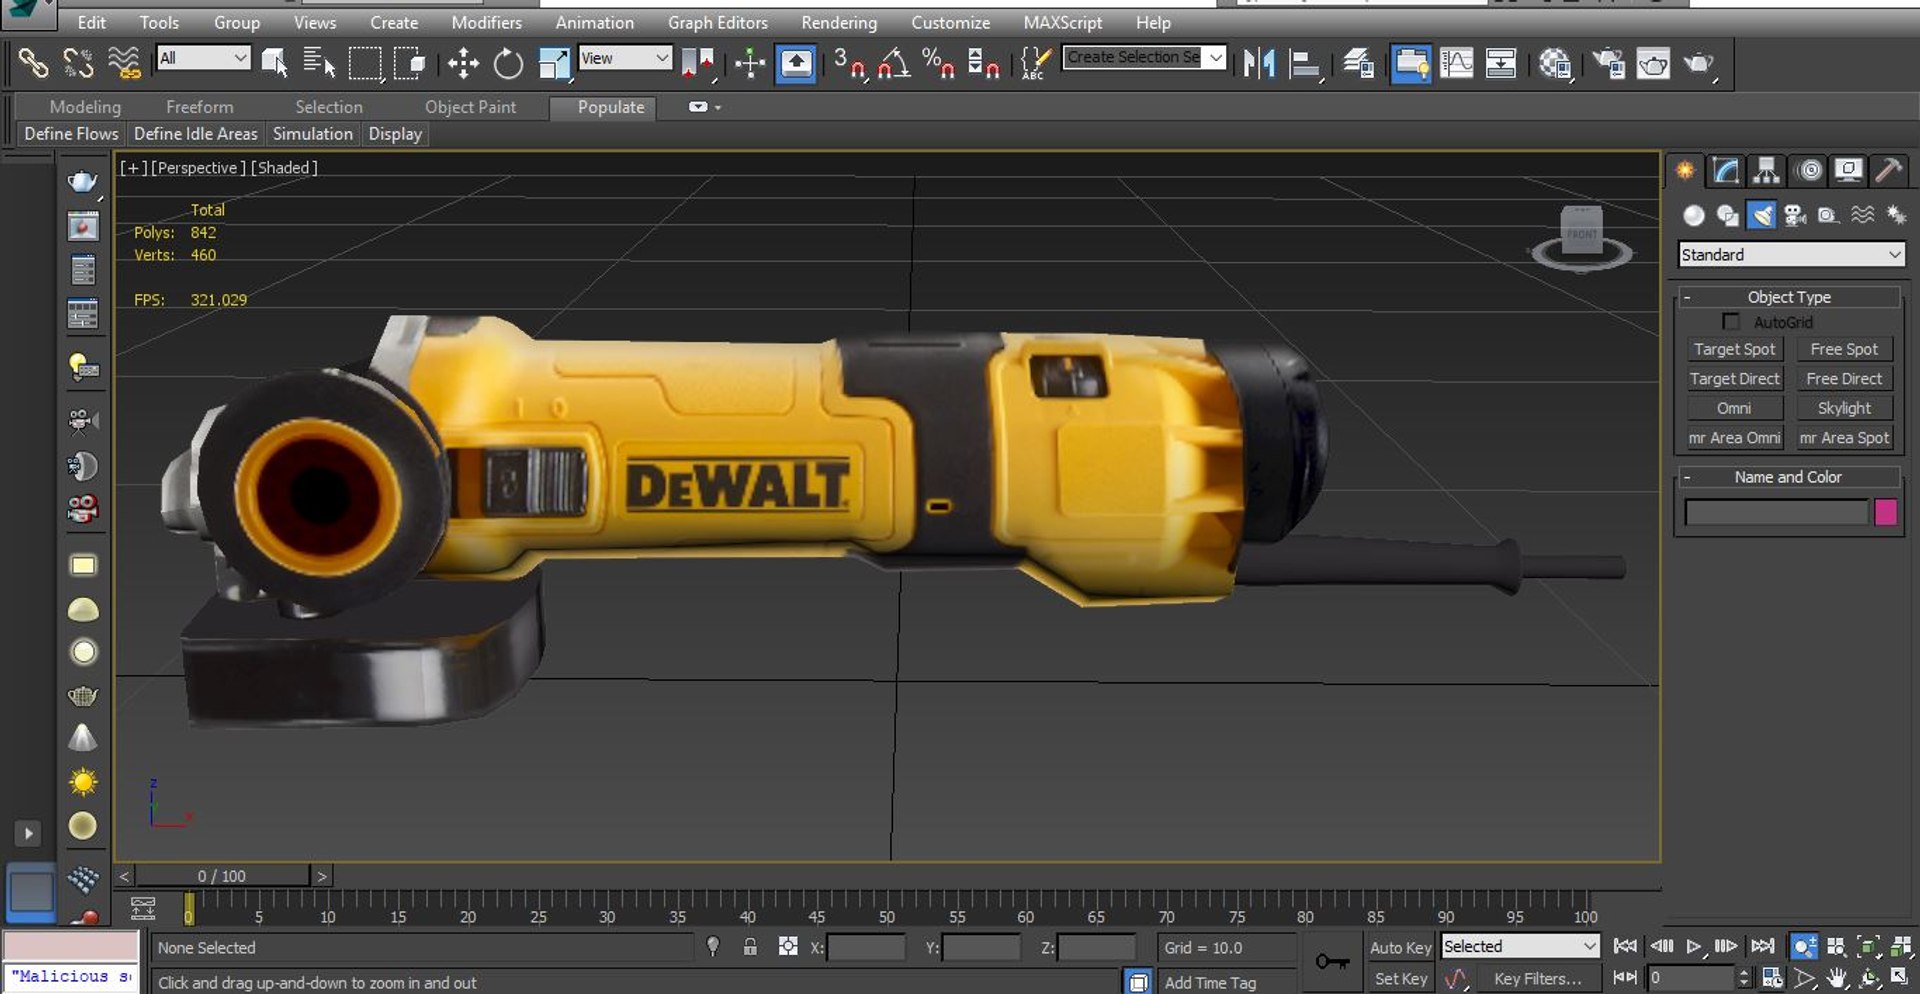This screenshot has width=1920, height=994.
Task: Open the Layer Manager icon
Action: click(x=1358, y=64)
